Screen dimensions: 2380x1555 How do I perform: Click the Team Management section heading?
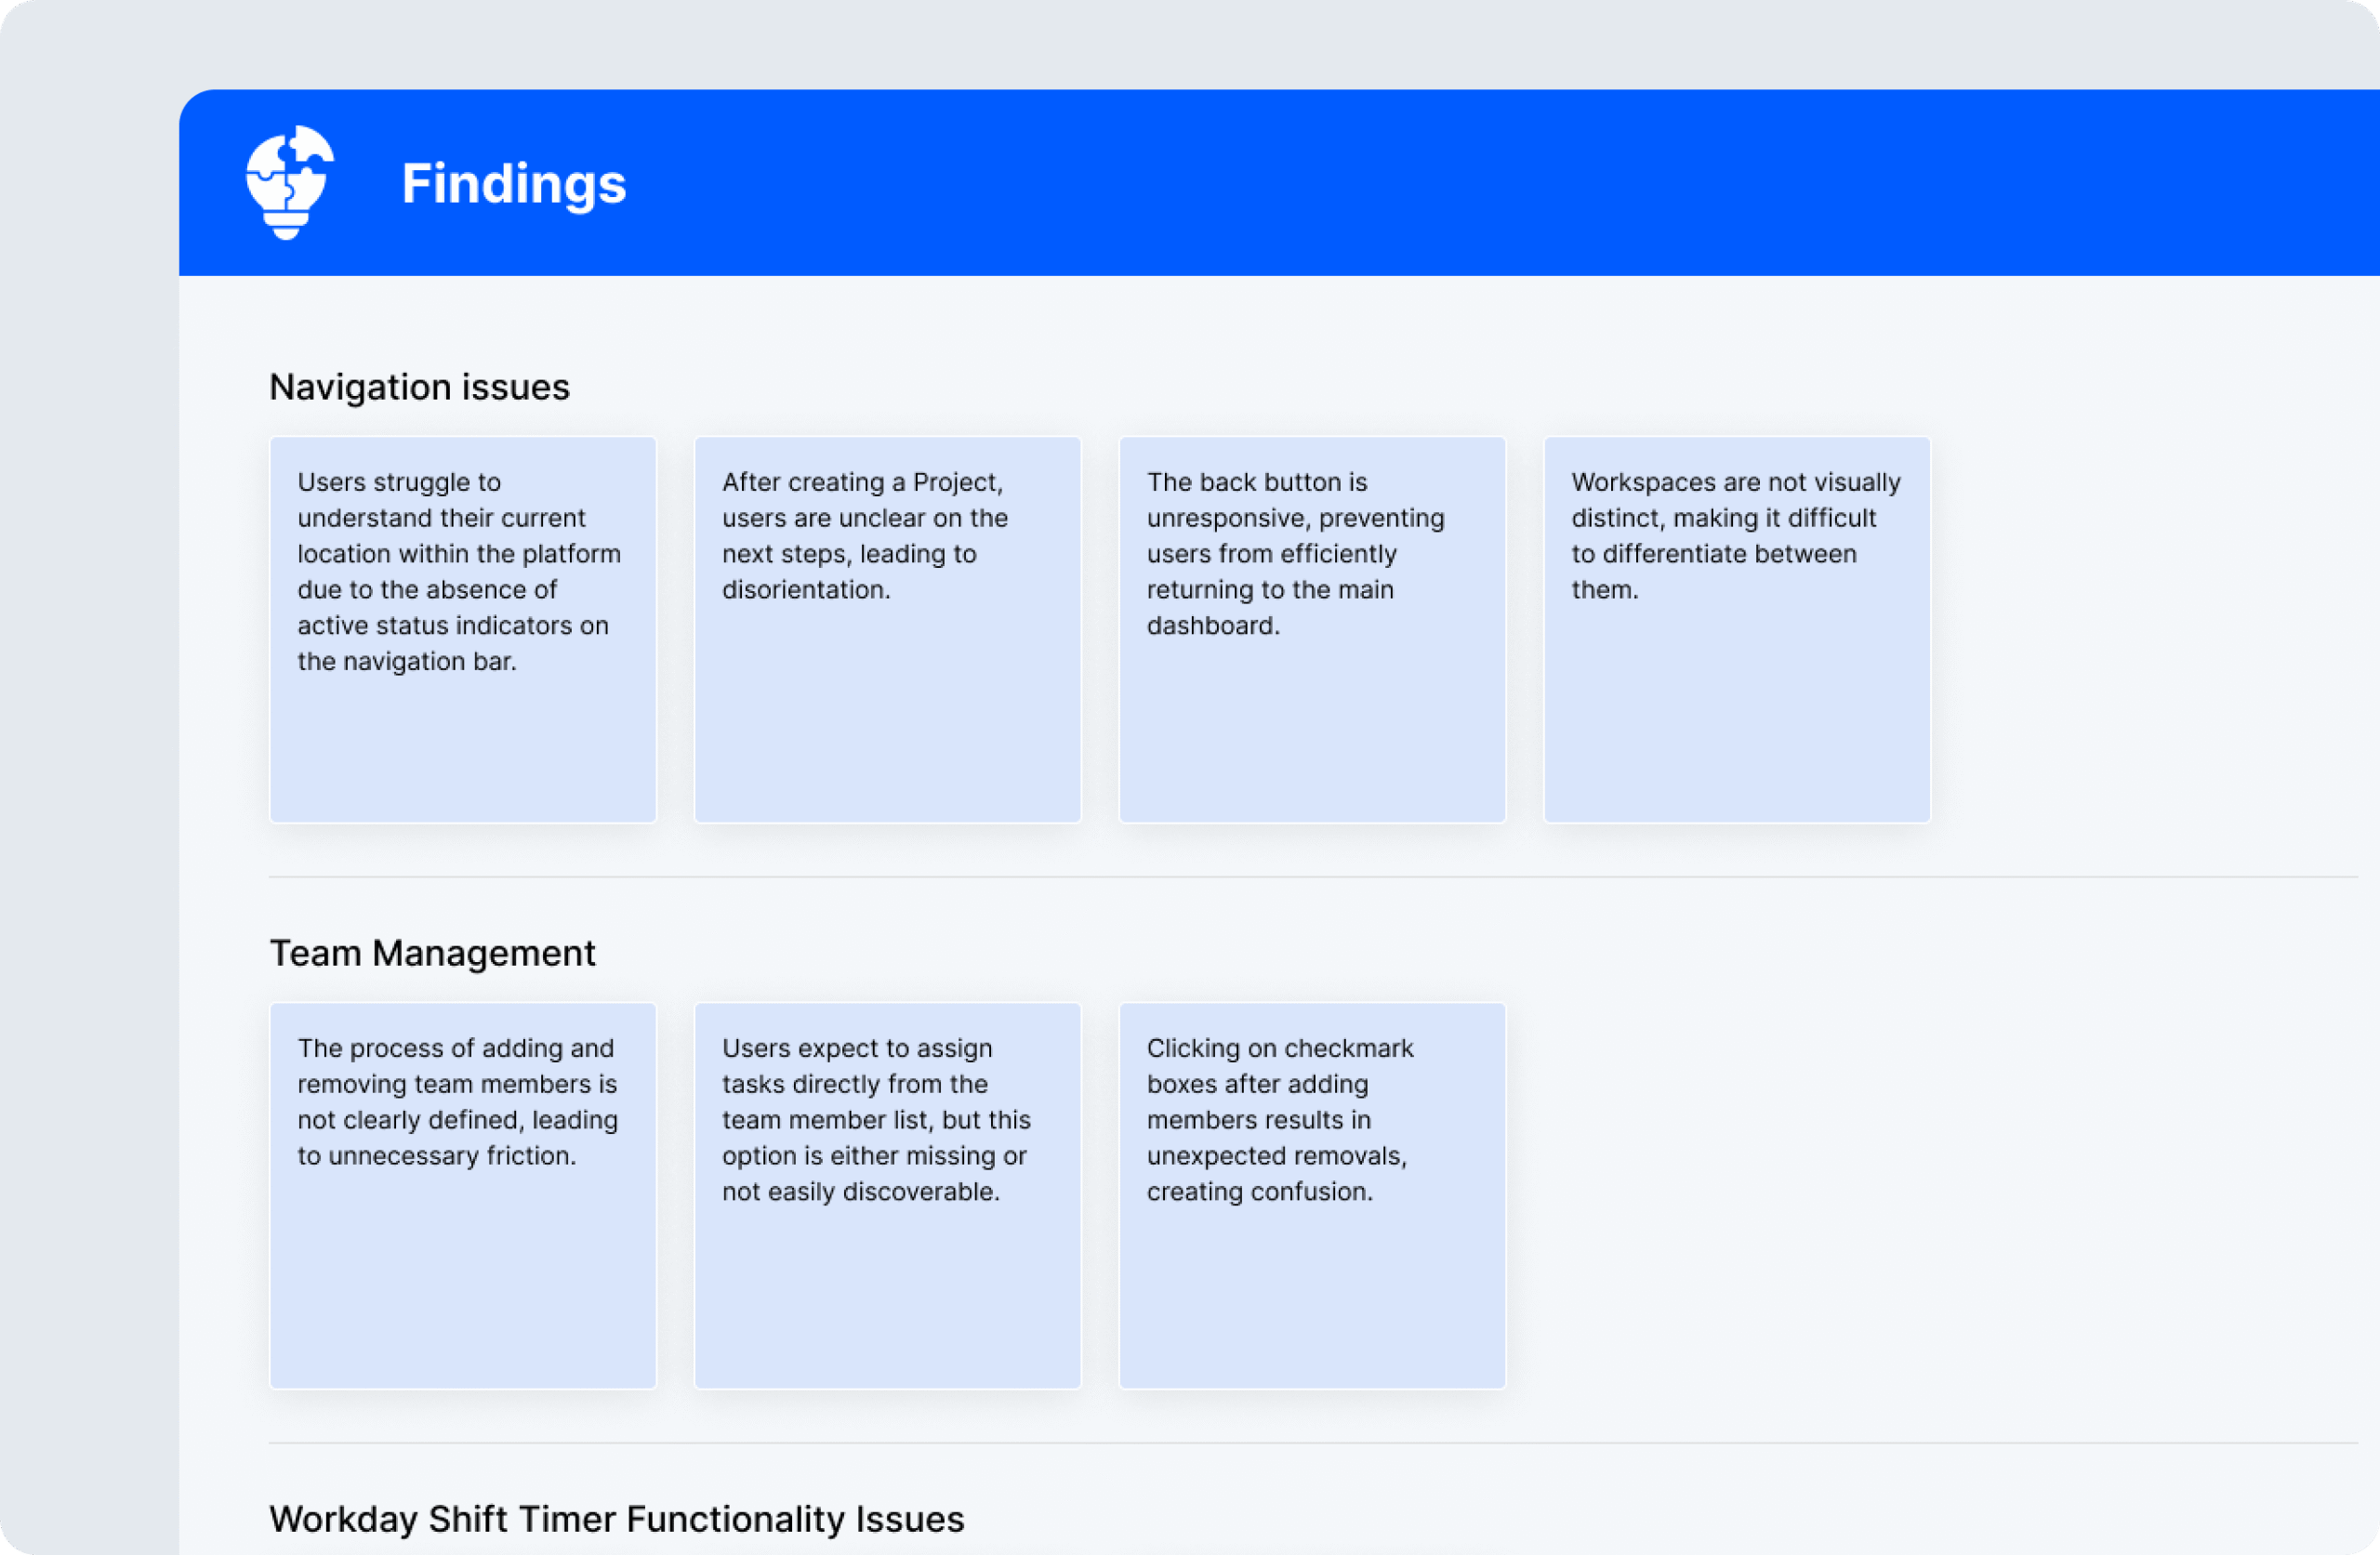(432, 953)
